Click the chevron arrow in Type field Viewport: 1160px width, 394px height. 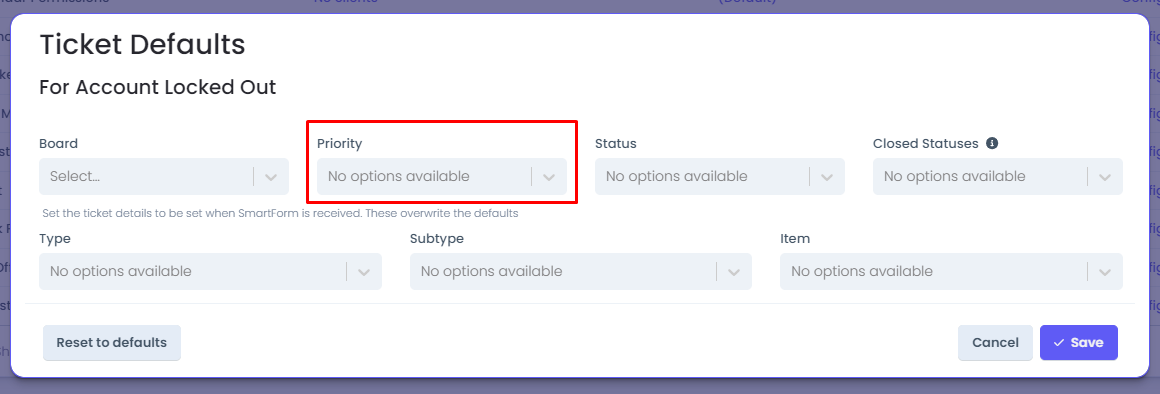coord(364,271)
